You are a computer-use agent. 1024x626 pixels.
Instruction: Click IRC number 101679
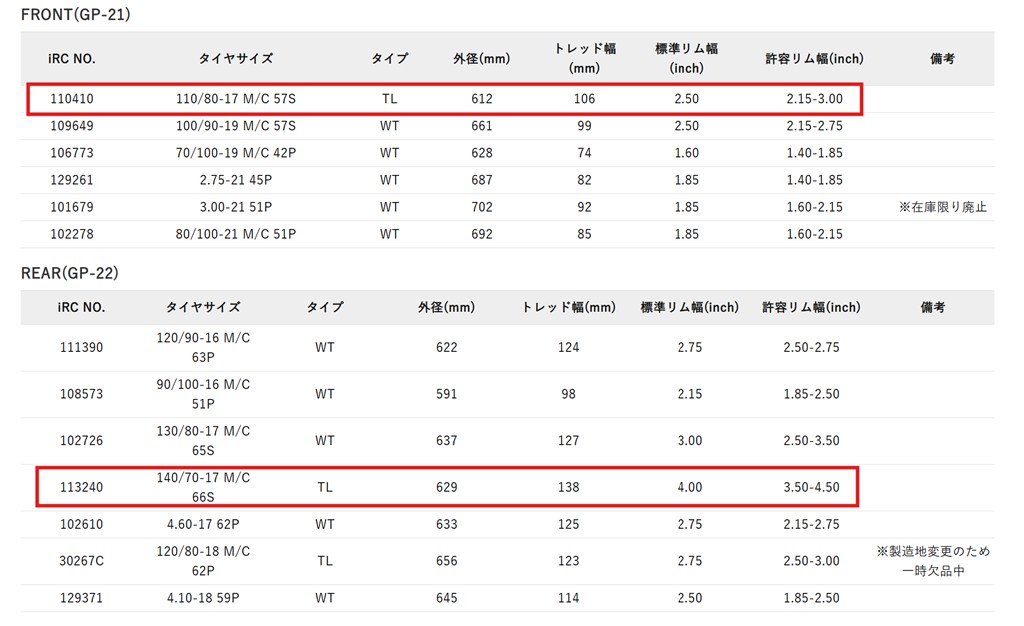point(72,207)
